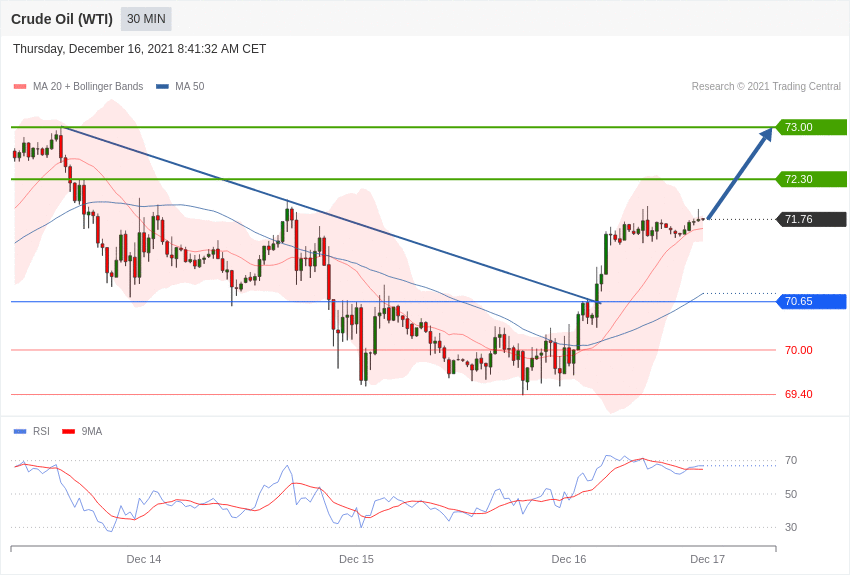Click the 70.00 red support label
850x576 pixels.
(x=799, y=350)
